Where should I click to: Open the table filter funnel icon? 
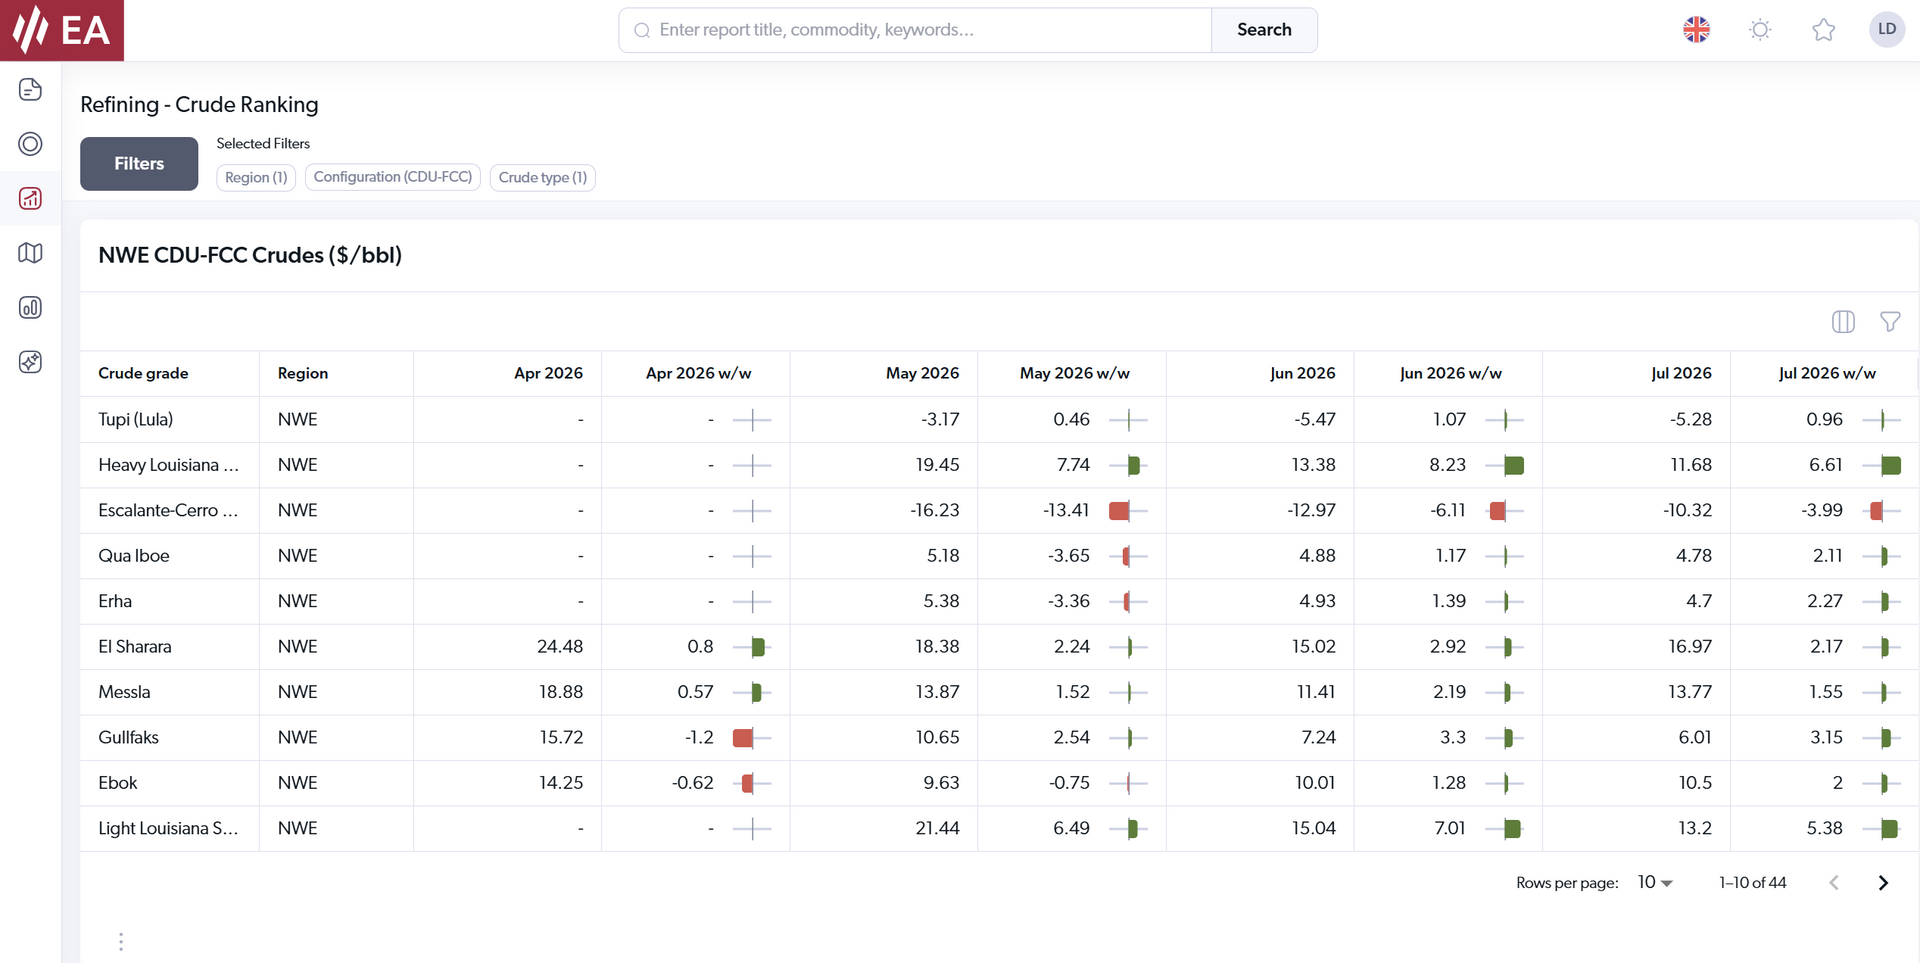(1889, 322)
